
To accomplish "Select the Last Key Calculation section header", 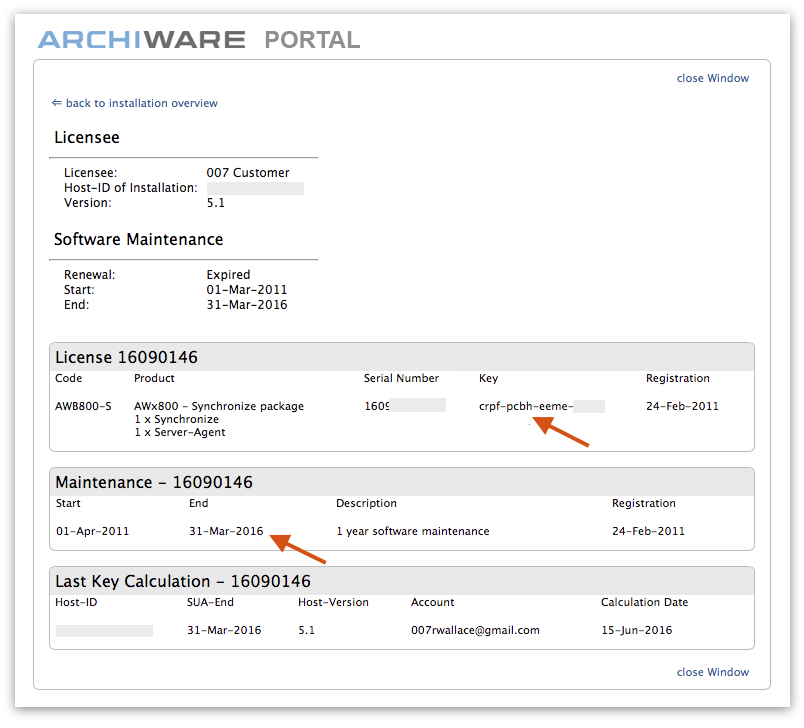I will [183, 581].
